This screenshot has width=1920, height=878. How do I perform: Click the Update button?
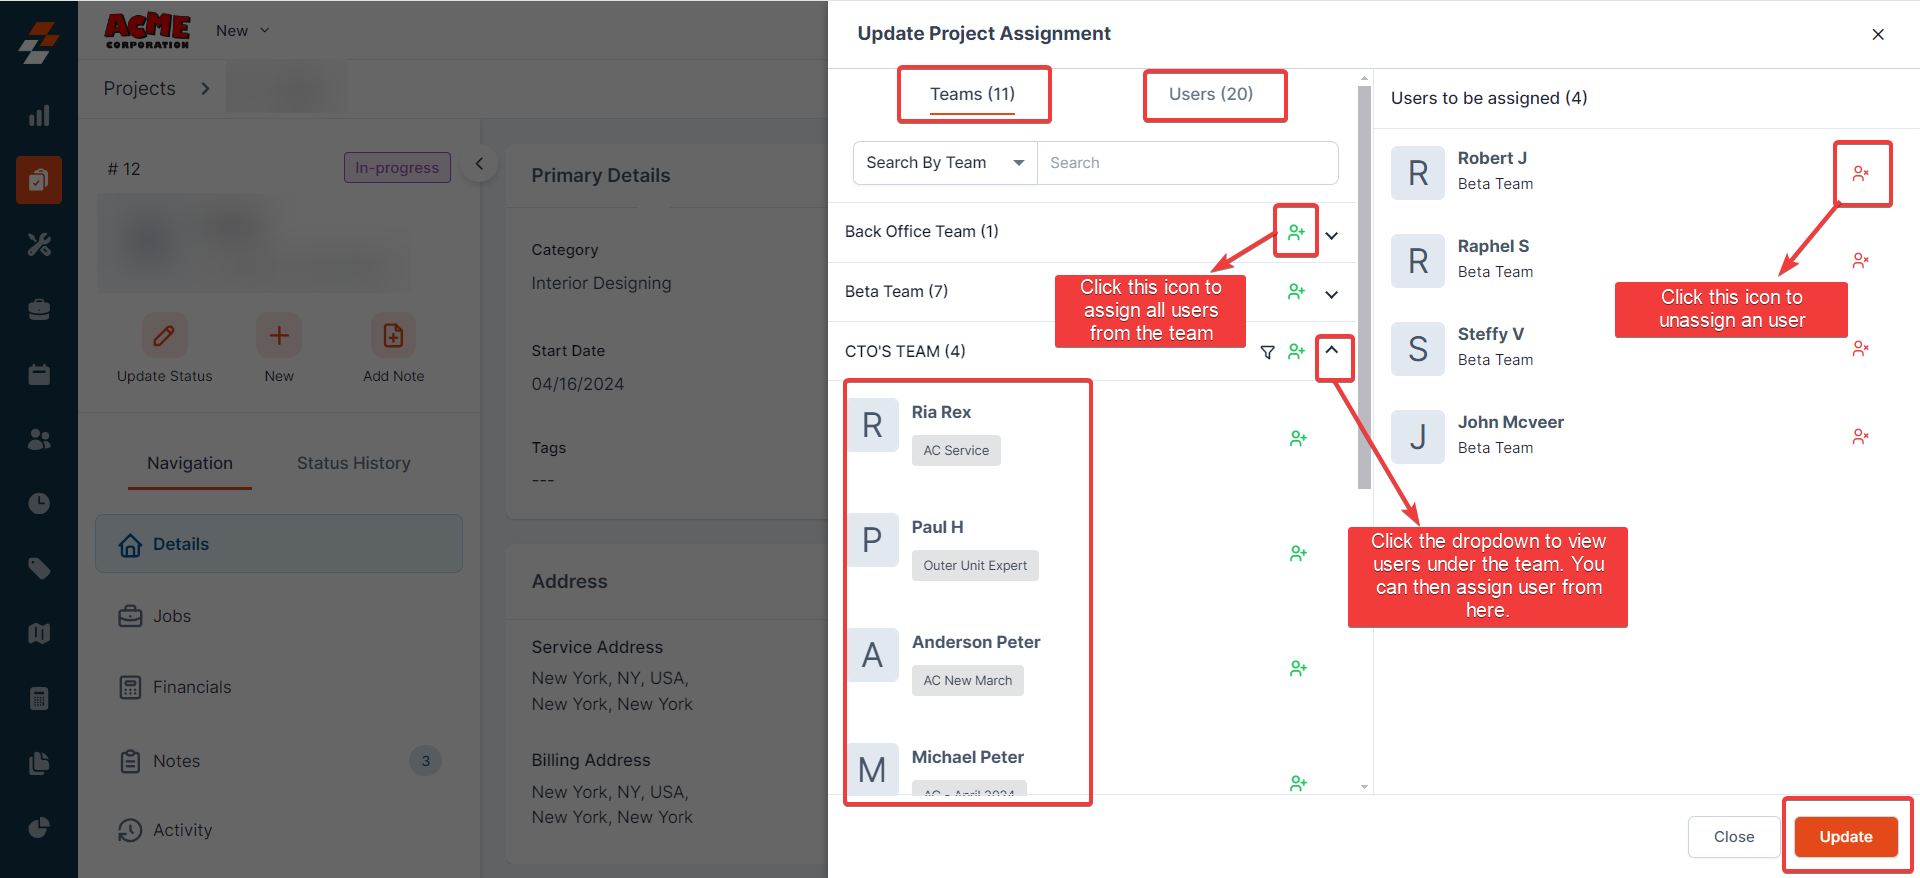pyautogui.click(x=1845, y=837)
